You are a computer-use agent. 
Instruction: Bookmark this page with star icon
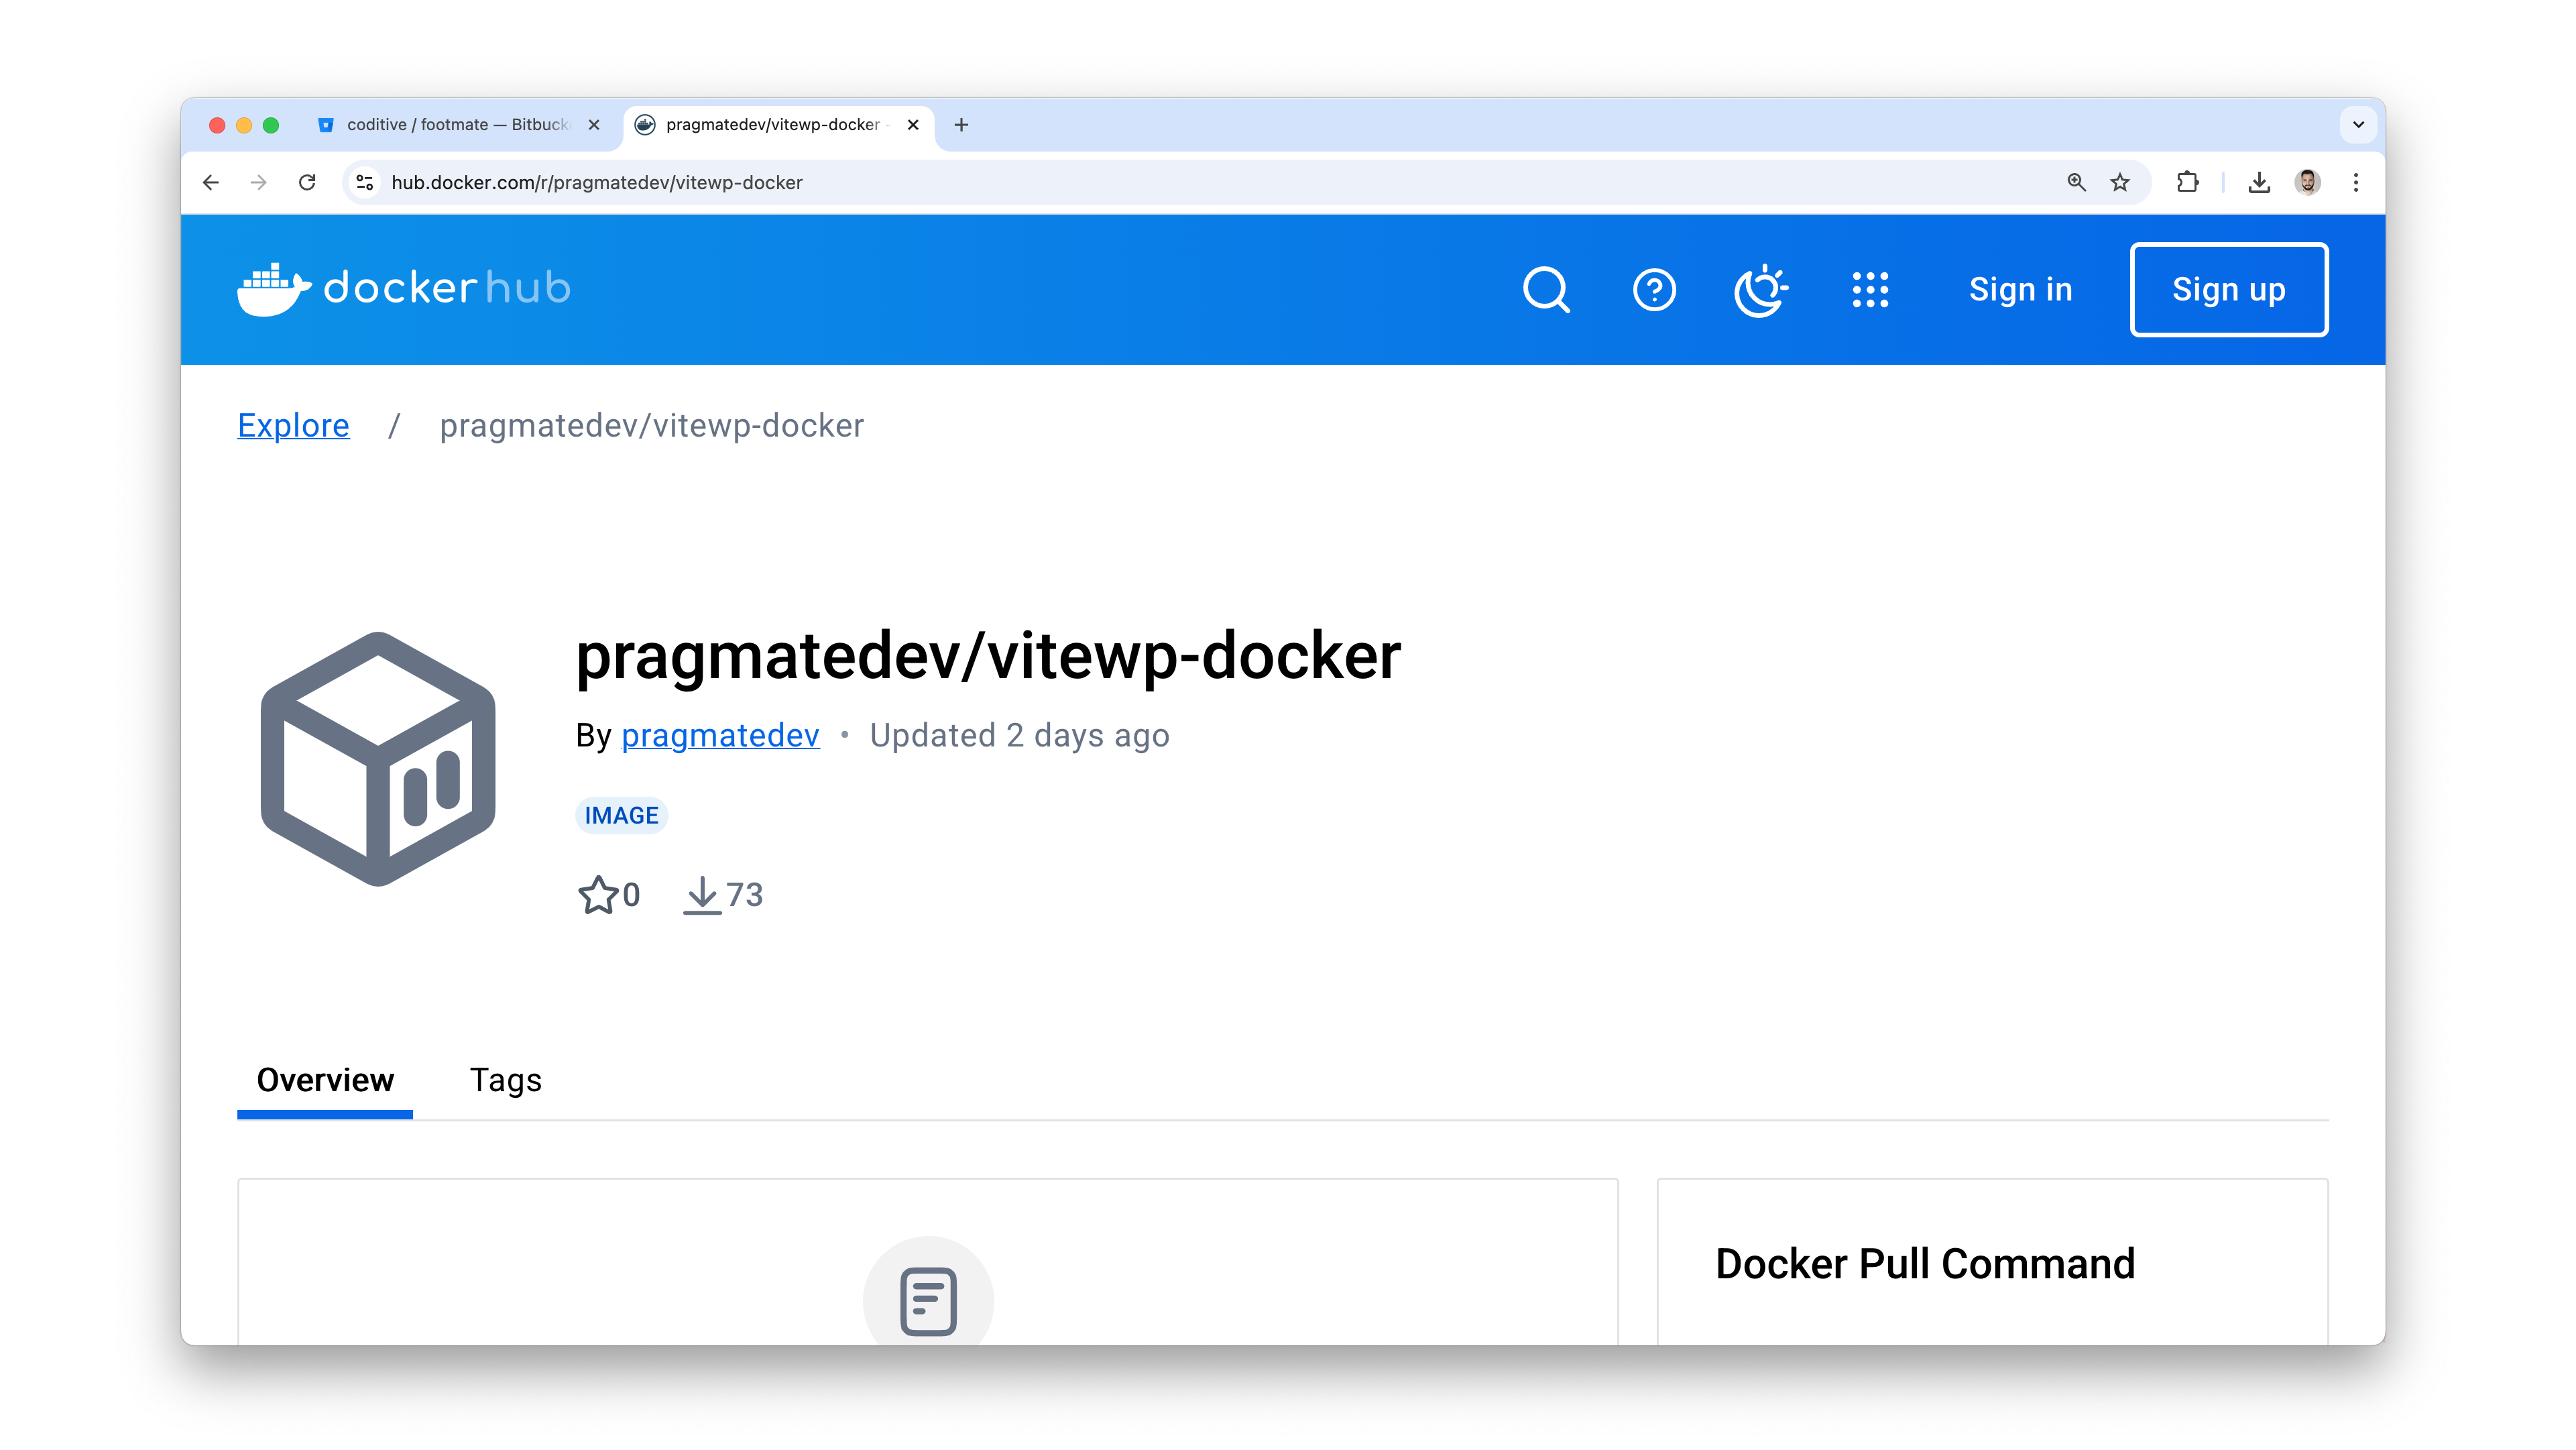pos(2120,182)
